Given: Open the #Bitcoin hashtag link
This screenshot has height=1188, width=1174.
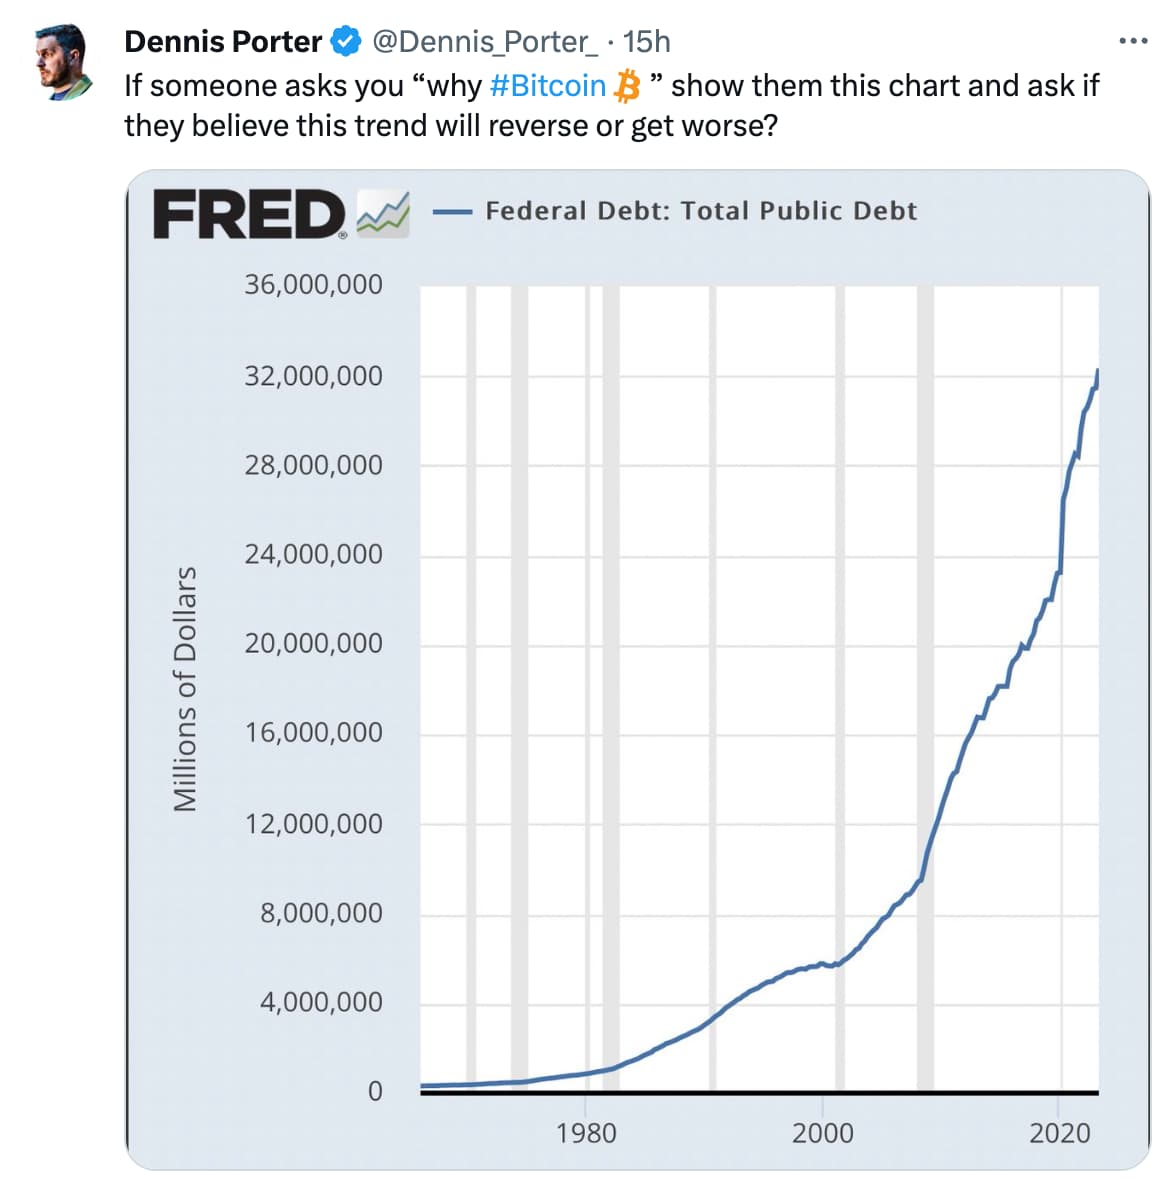Looking at the screenshot, I should coord(548,86).
